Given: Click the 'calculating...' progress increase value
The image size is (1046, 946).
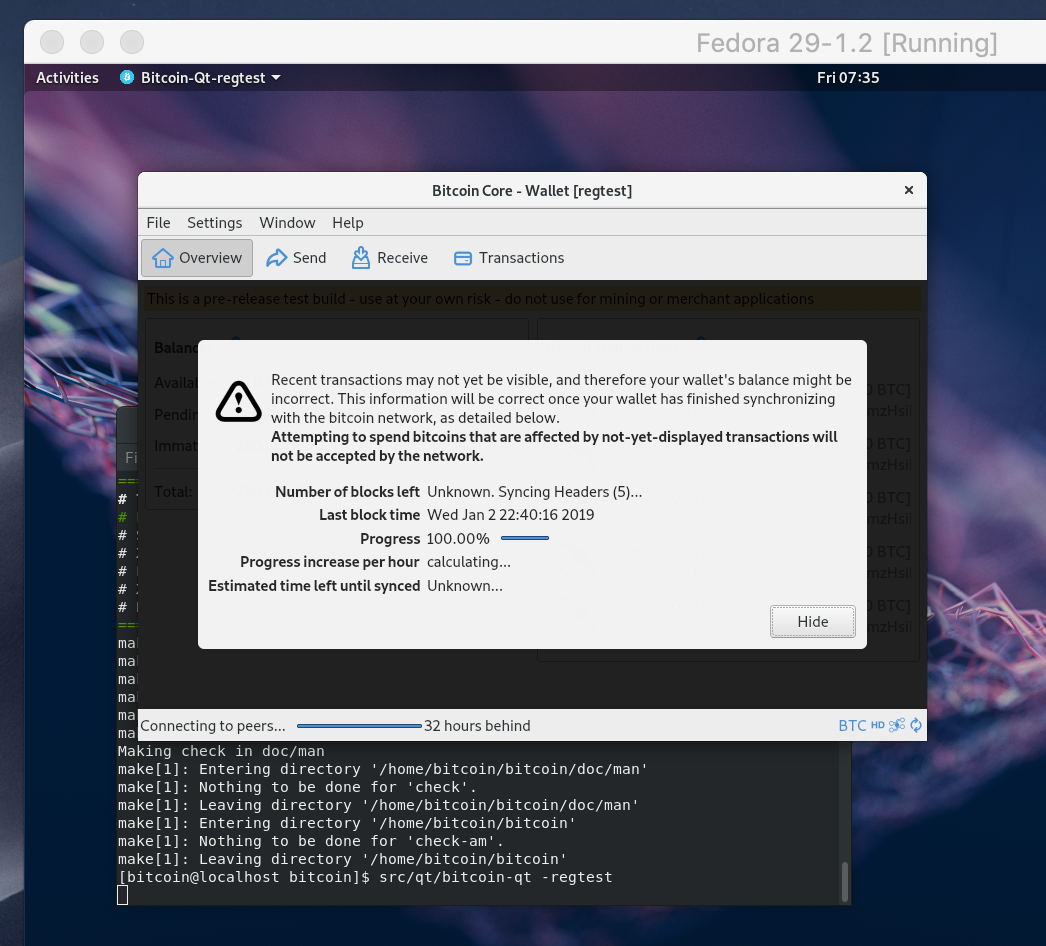Looking at the screenshot, I should [469, 562].
